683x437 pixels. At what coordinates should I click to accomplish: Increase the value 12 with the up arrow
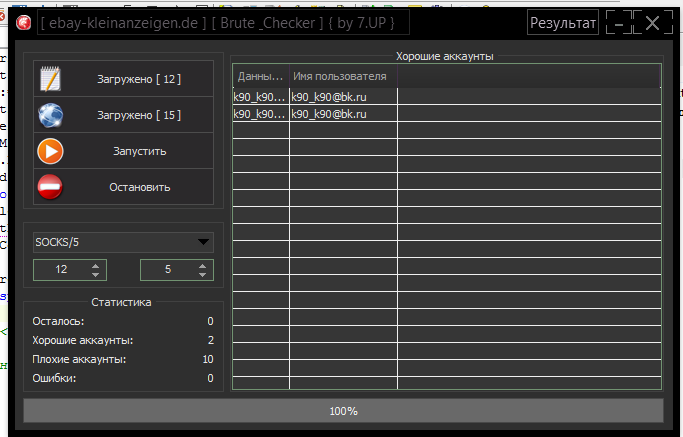click(x=95, y=265)
